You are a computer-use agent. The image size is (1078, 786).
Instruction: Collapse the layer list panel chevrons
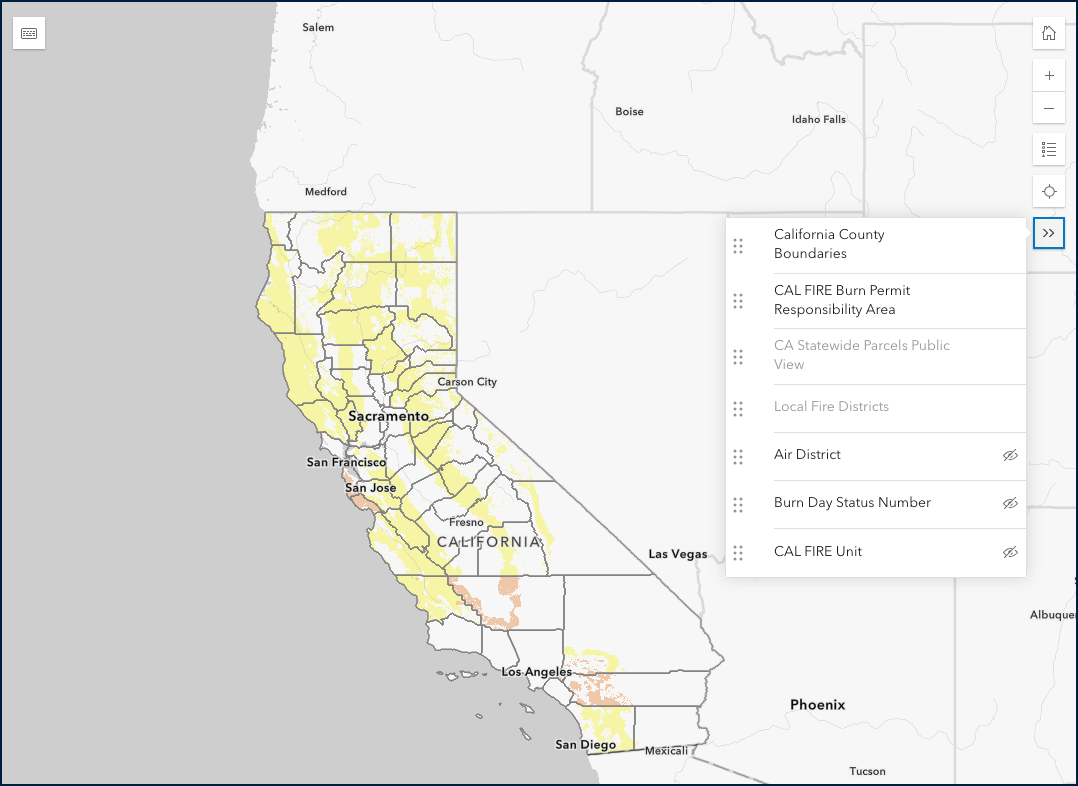(1048, 232)
